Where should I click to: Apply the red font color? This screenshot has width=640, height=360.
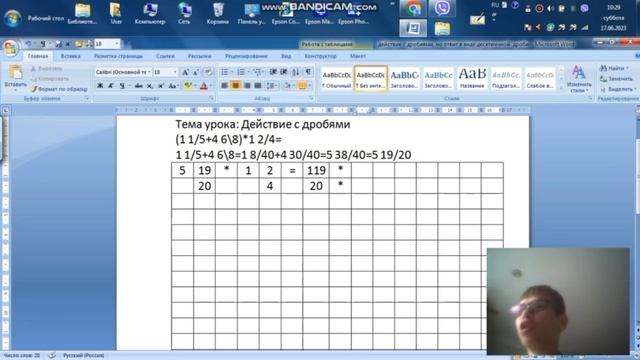(204, 86)
